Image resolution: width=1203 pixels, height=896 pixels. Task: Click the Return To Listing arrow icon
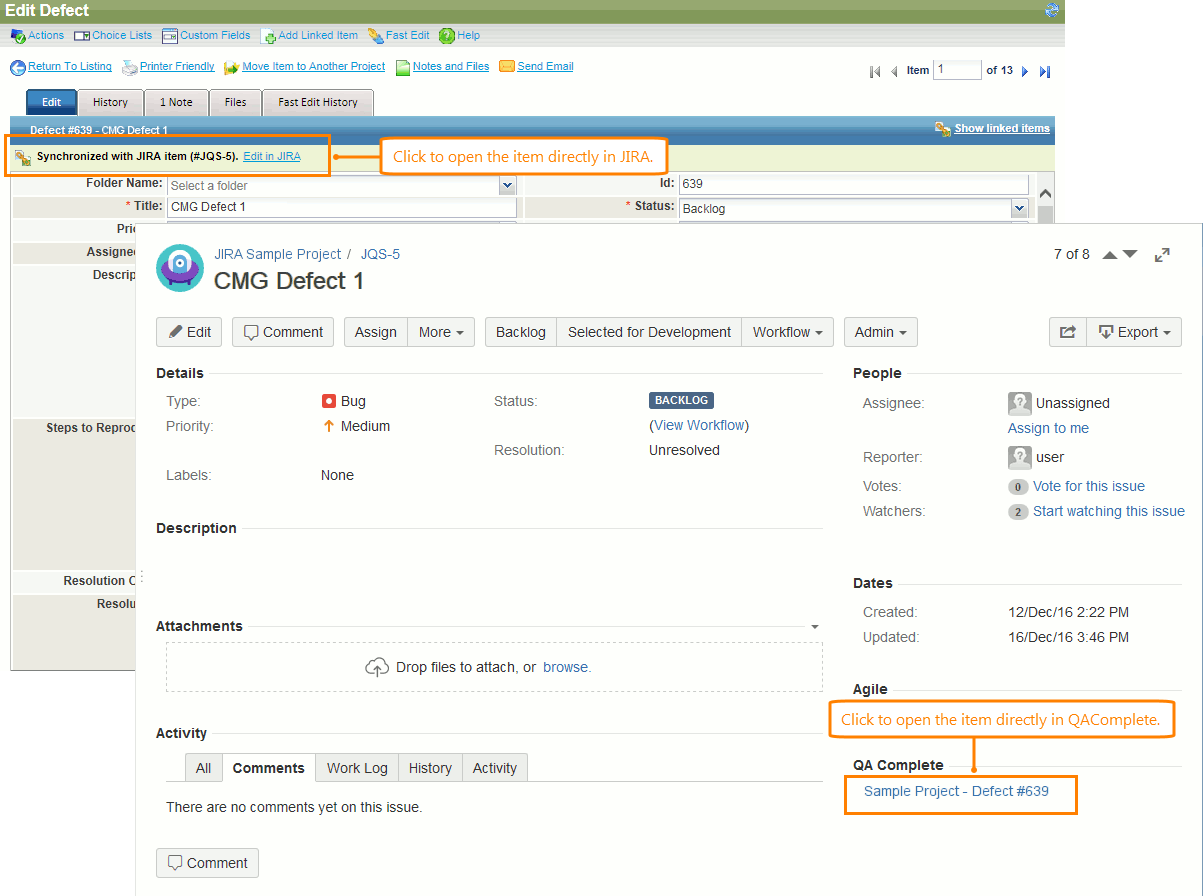[x=18, y=67]
